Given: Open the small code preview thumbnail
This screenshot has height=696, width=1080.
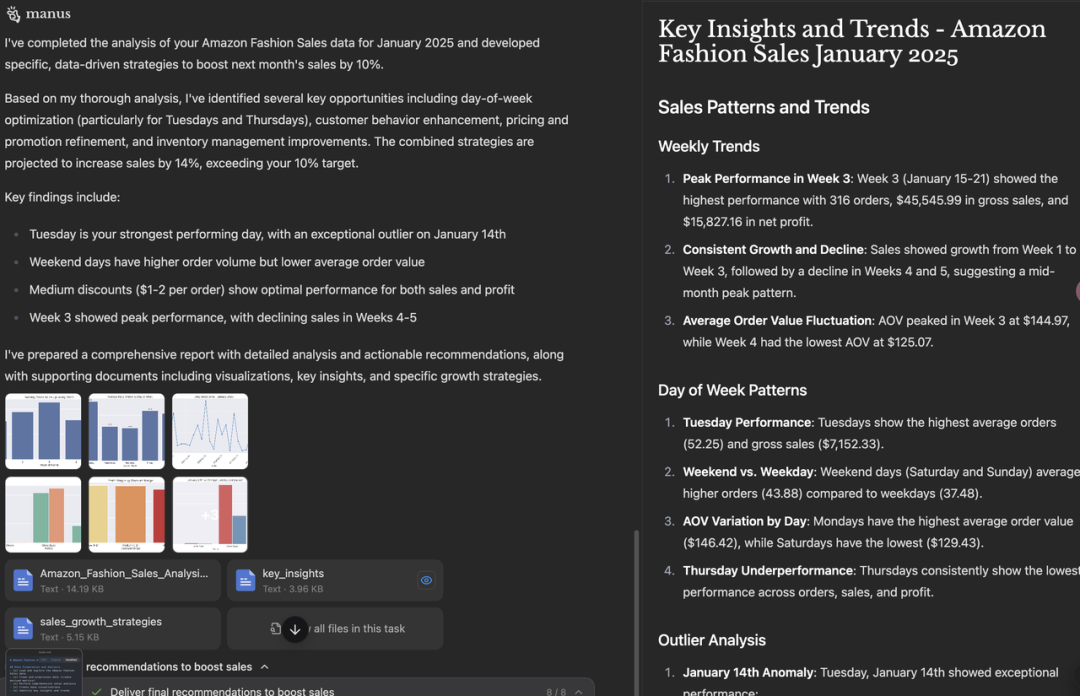Looking at the screenshot, I should (x=43, y=671).
